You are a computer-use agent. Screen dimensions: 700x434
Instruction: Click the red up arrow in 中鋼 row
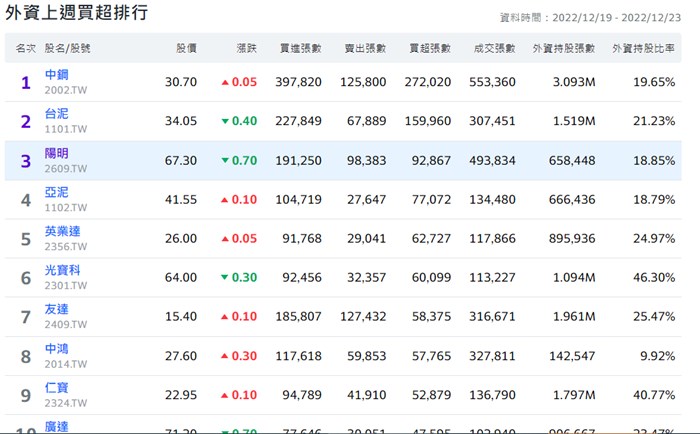225,82
